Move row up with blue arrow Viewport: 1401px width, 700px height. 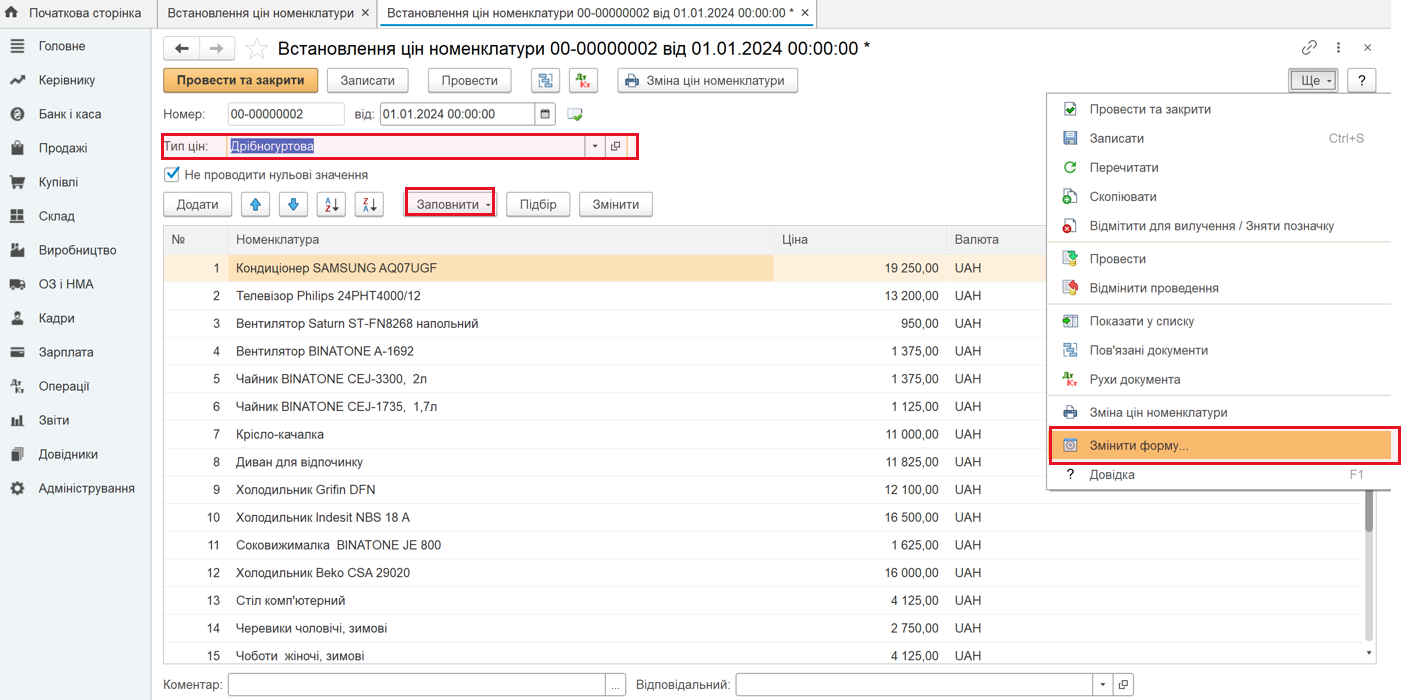click(256, 204)
